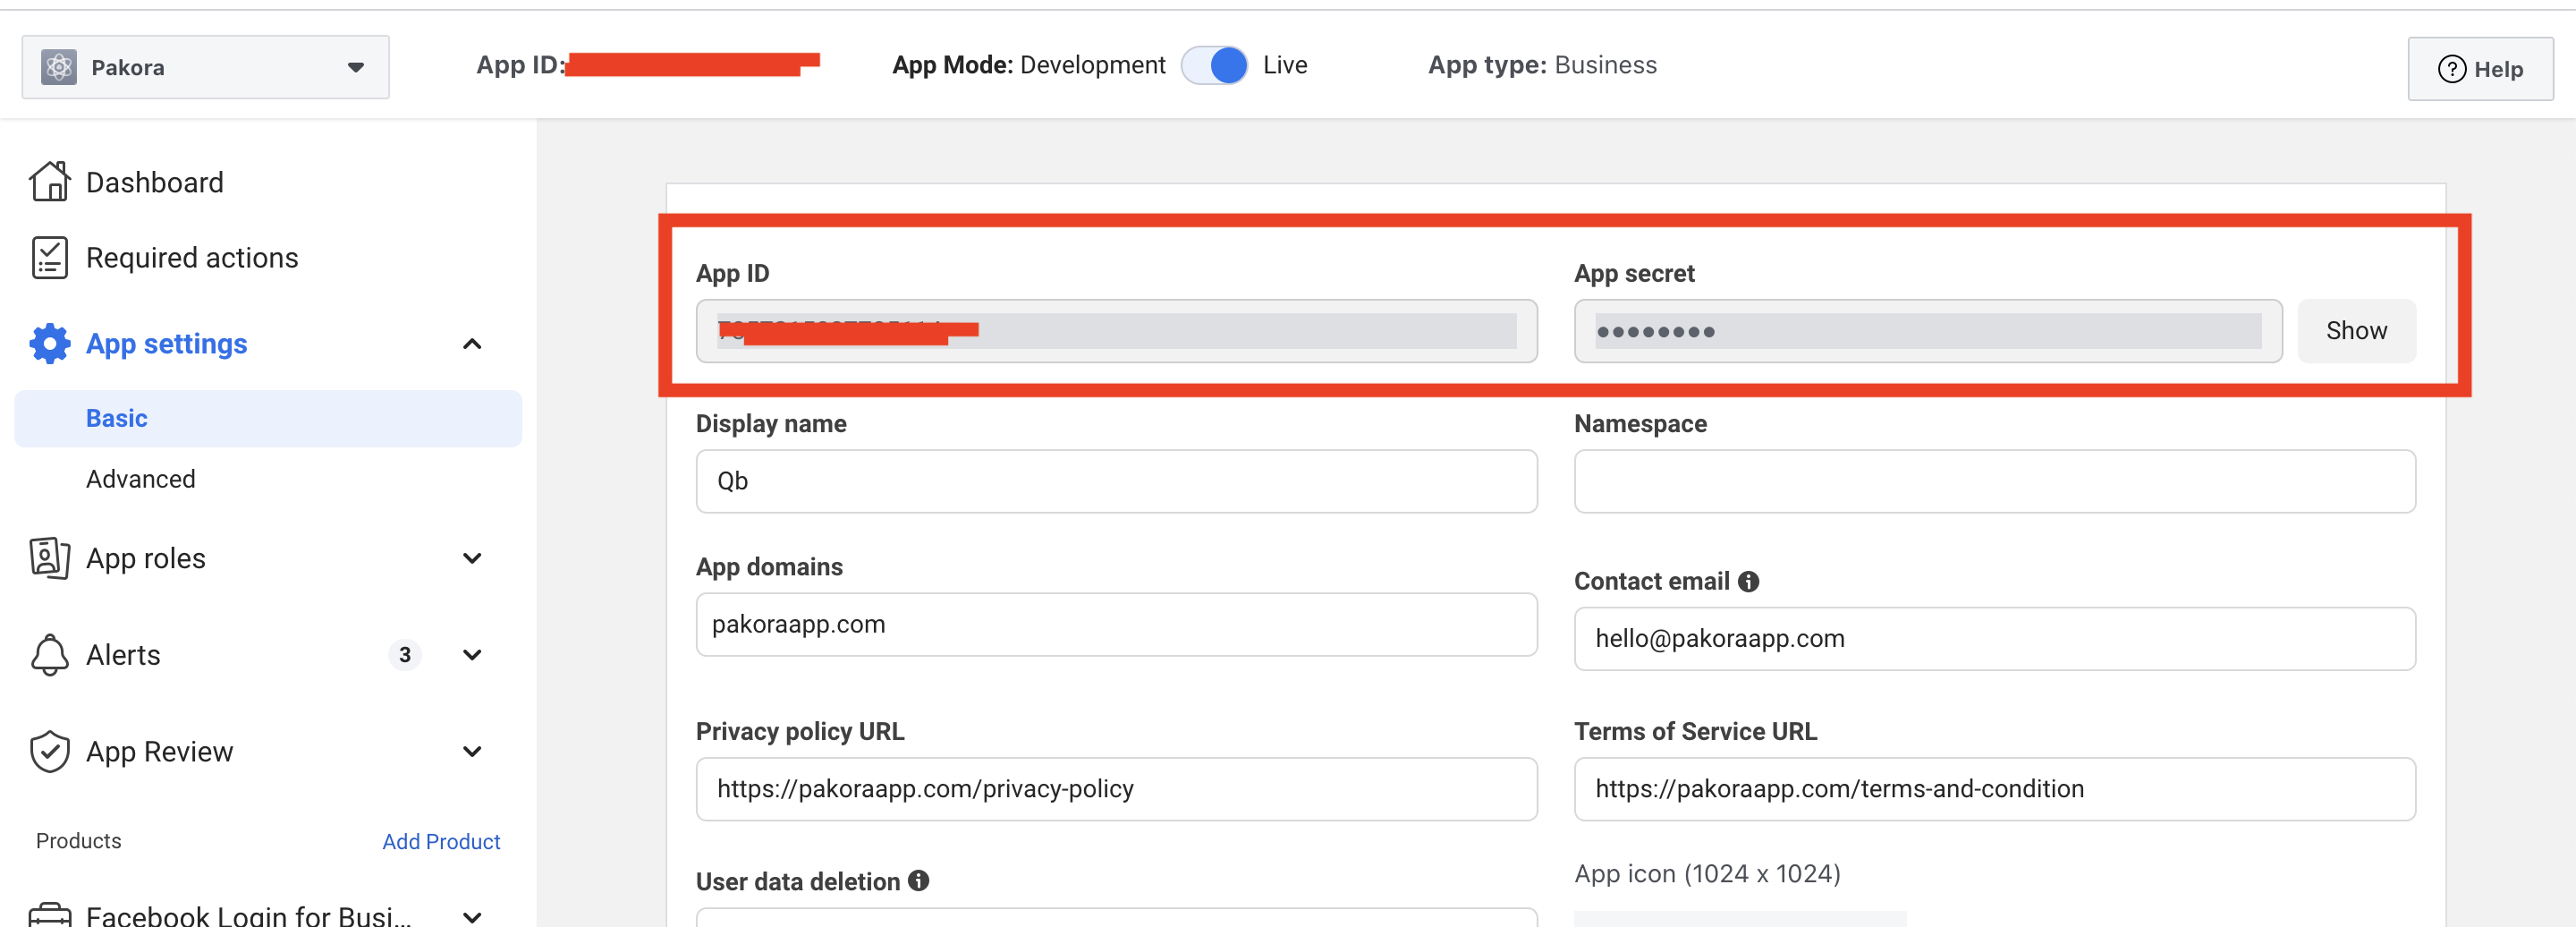Open App roles menu label

146,558
